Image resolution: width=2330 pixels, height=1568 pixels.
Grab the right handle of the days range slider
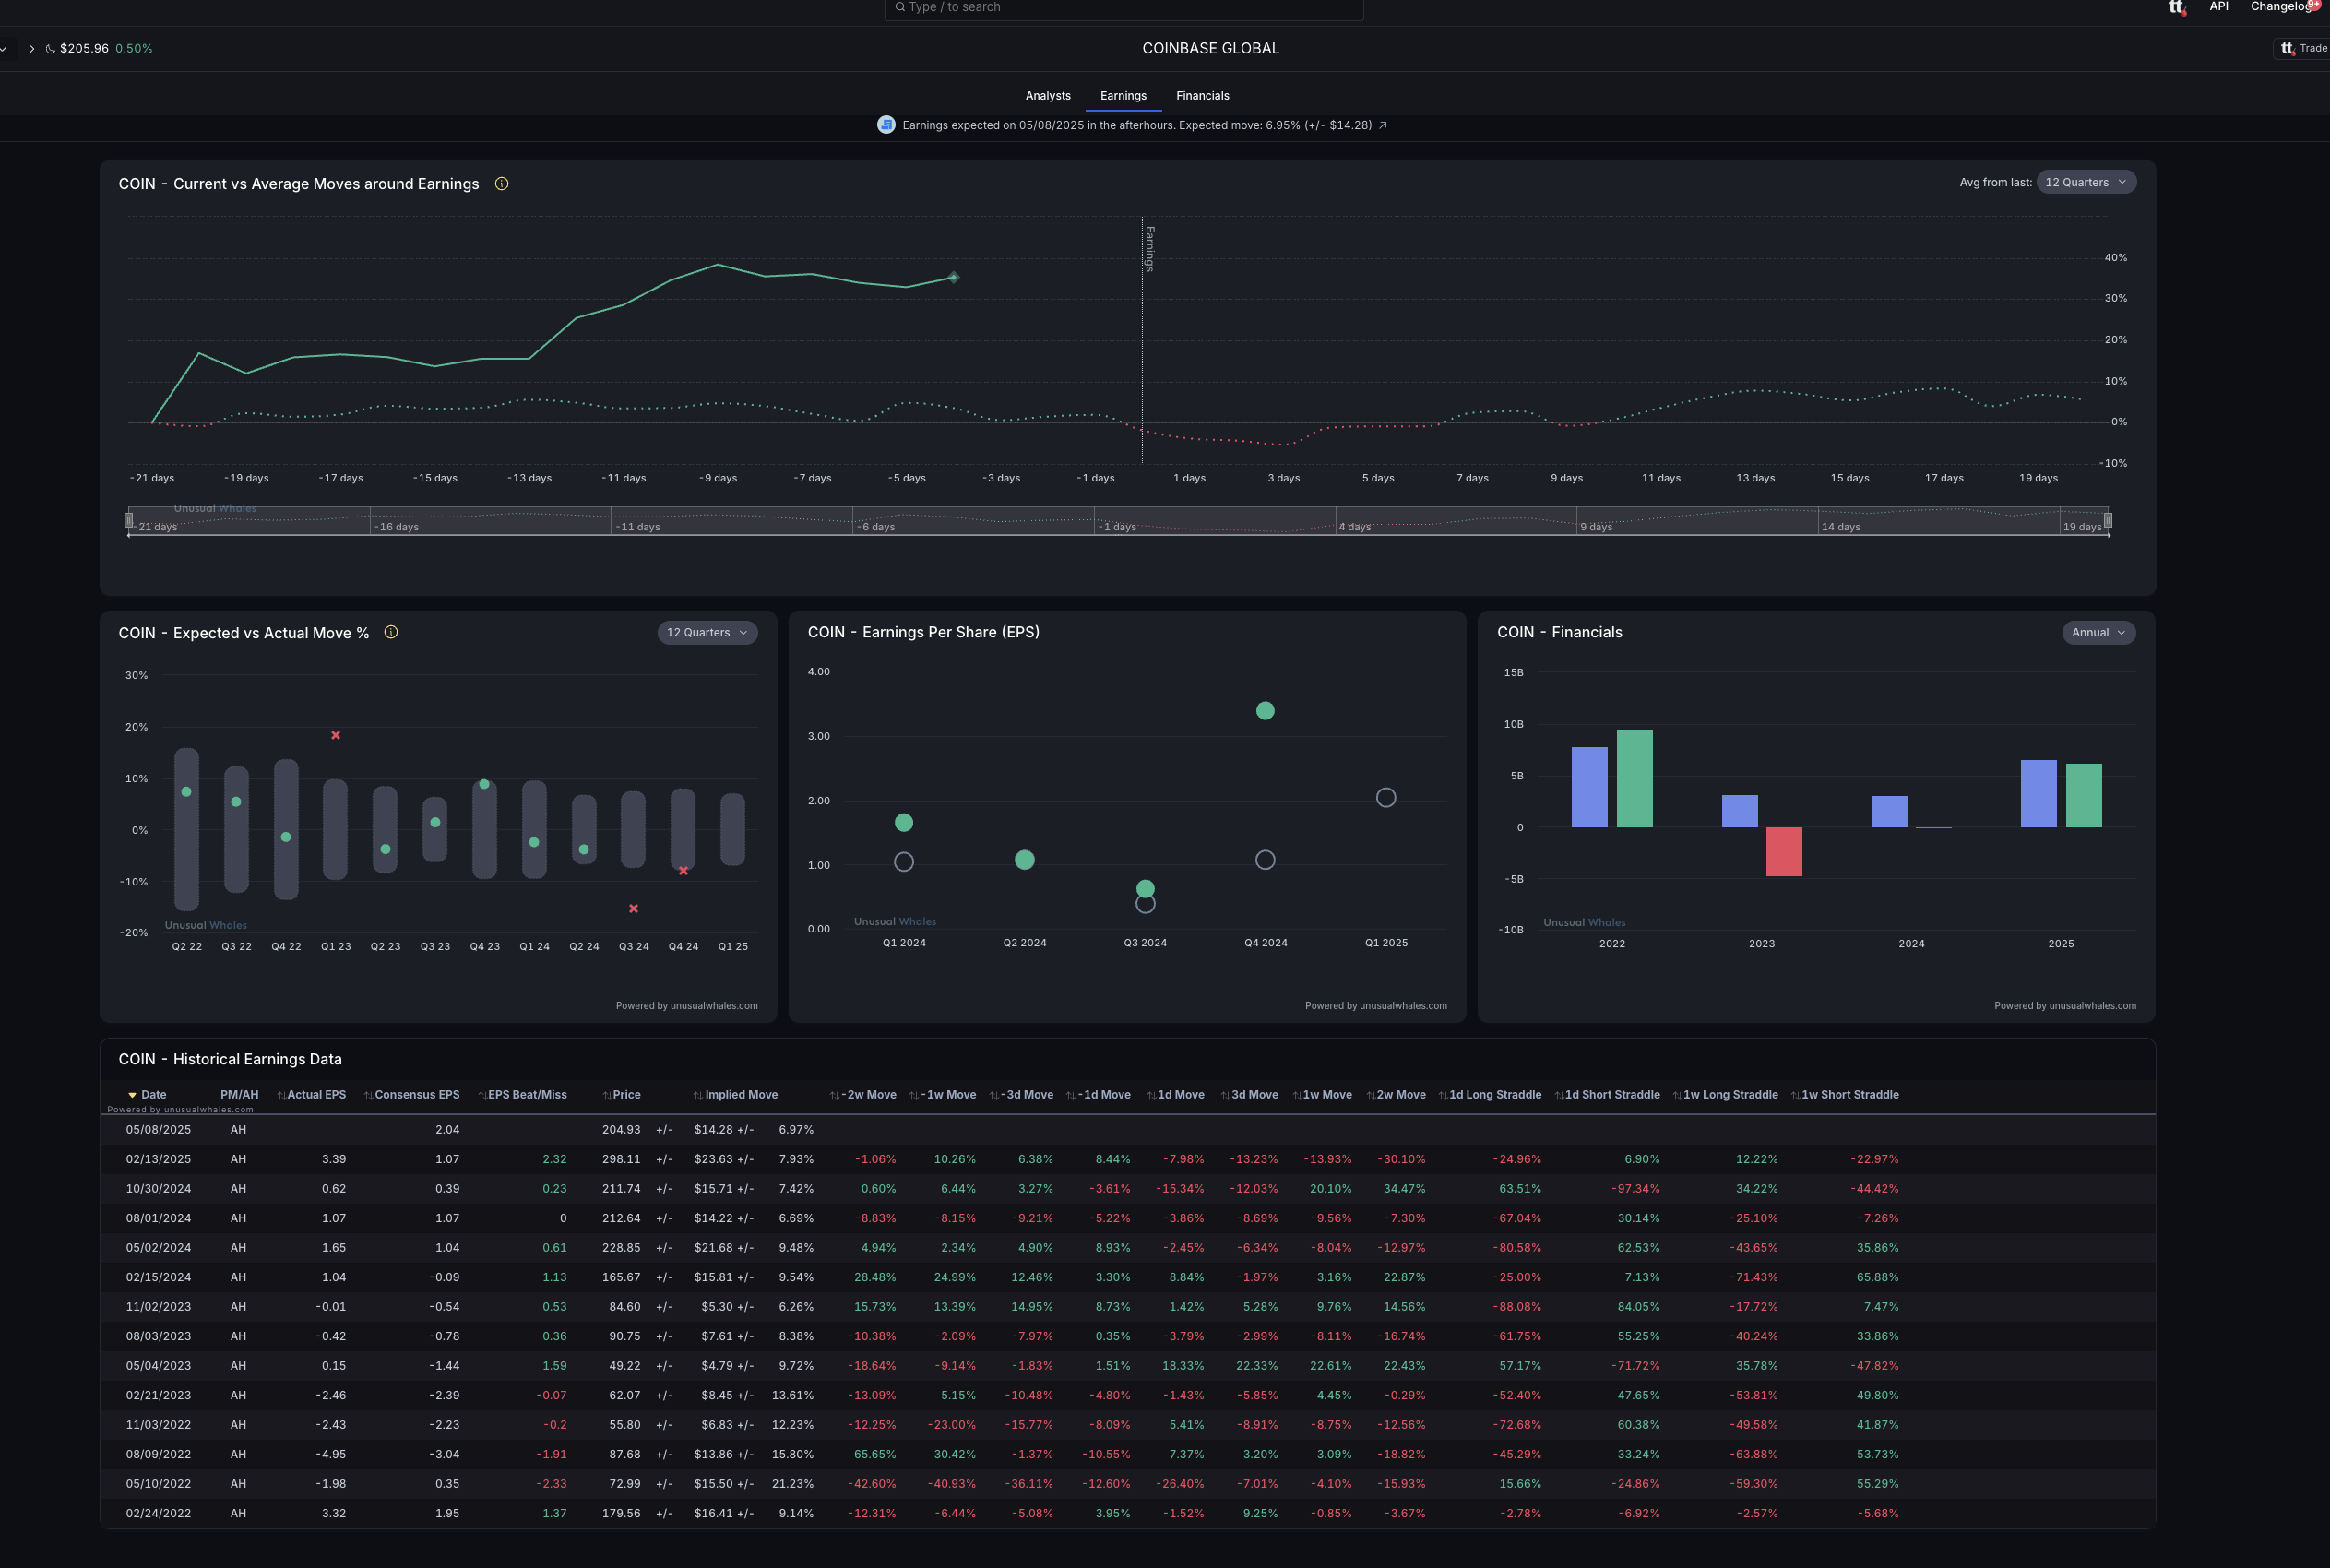point(2108,520)
